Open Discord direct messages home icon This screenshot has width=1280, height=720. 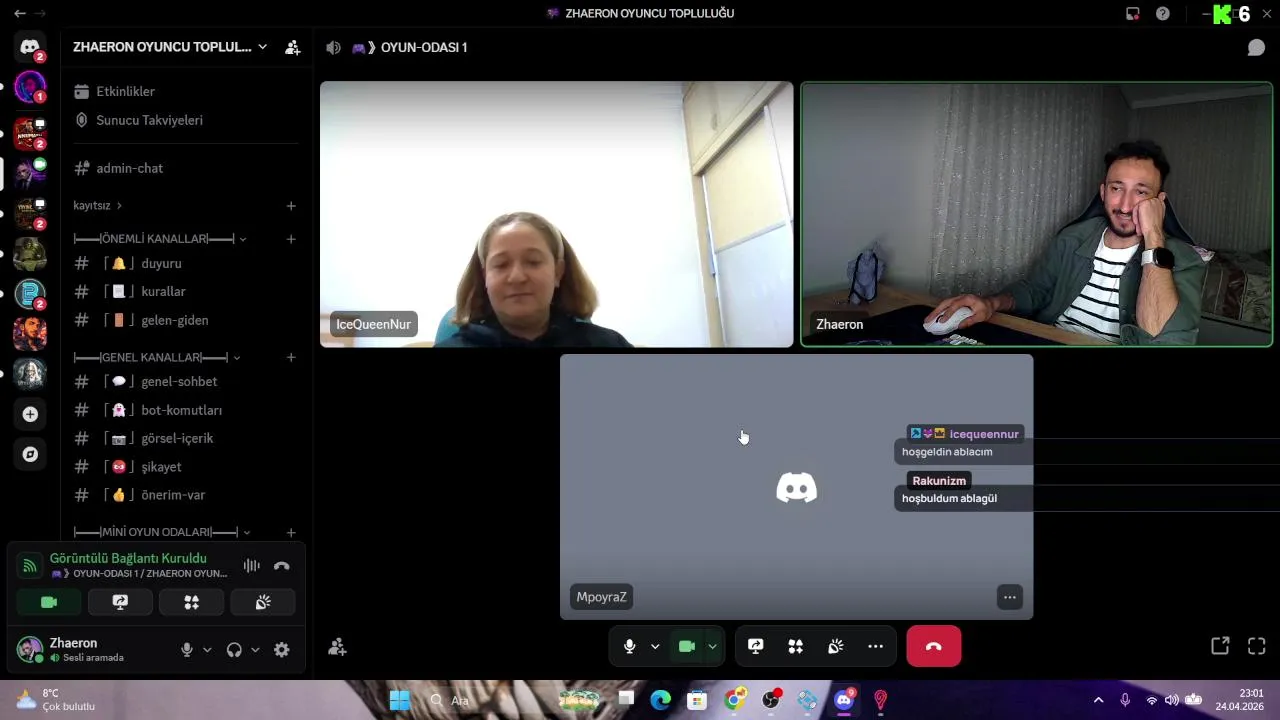[30, 47]
